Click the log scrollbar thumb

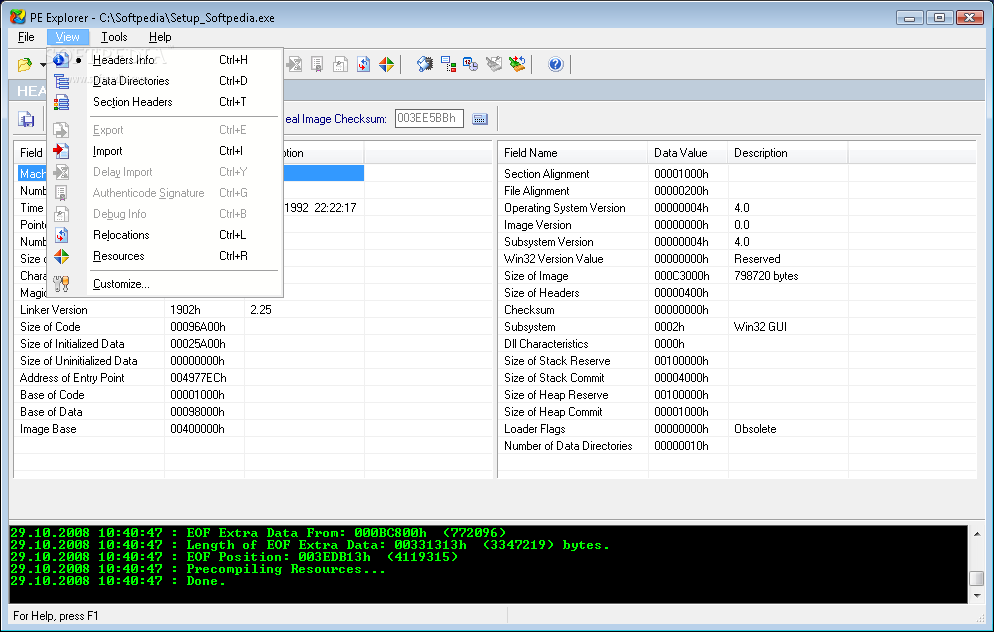point(977,579)
